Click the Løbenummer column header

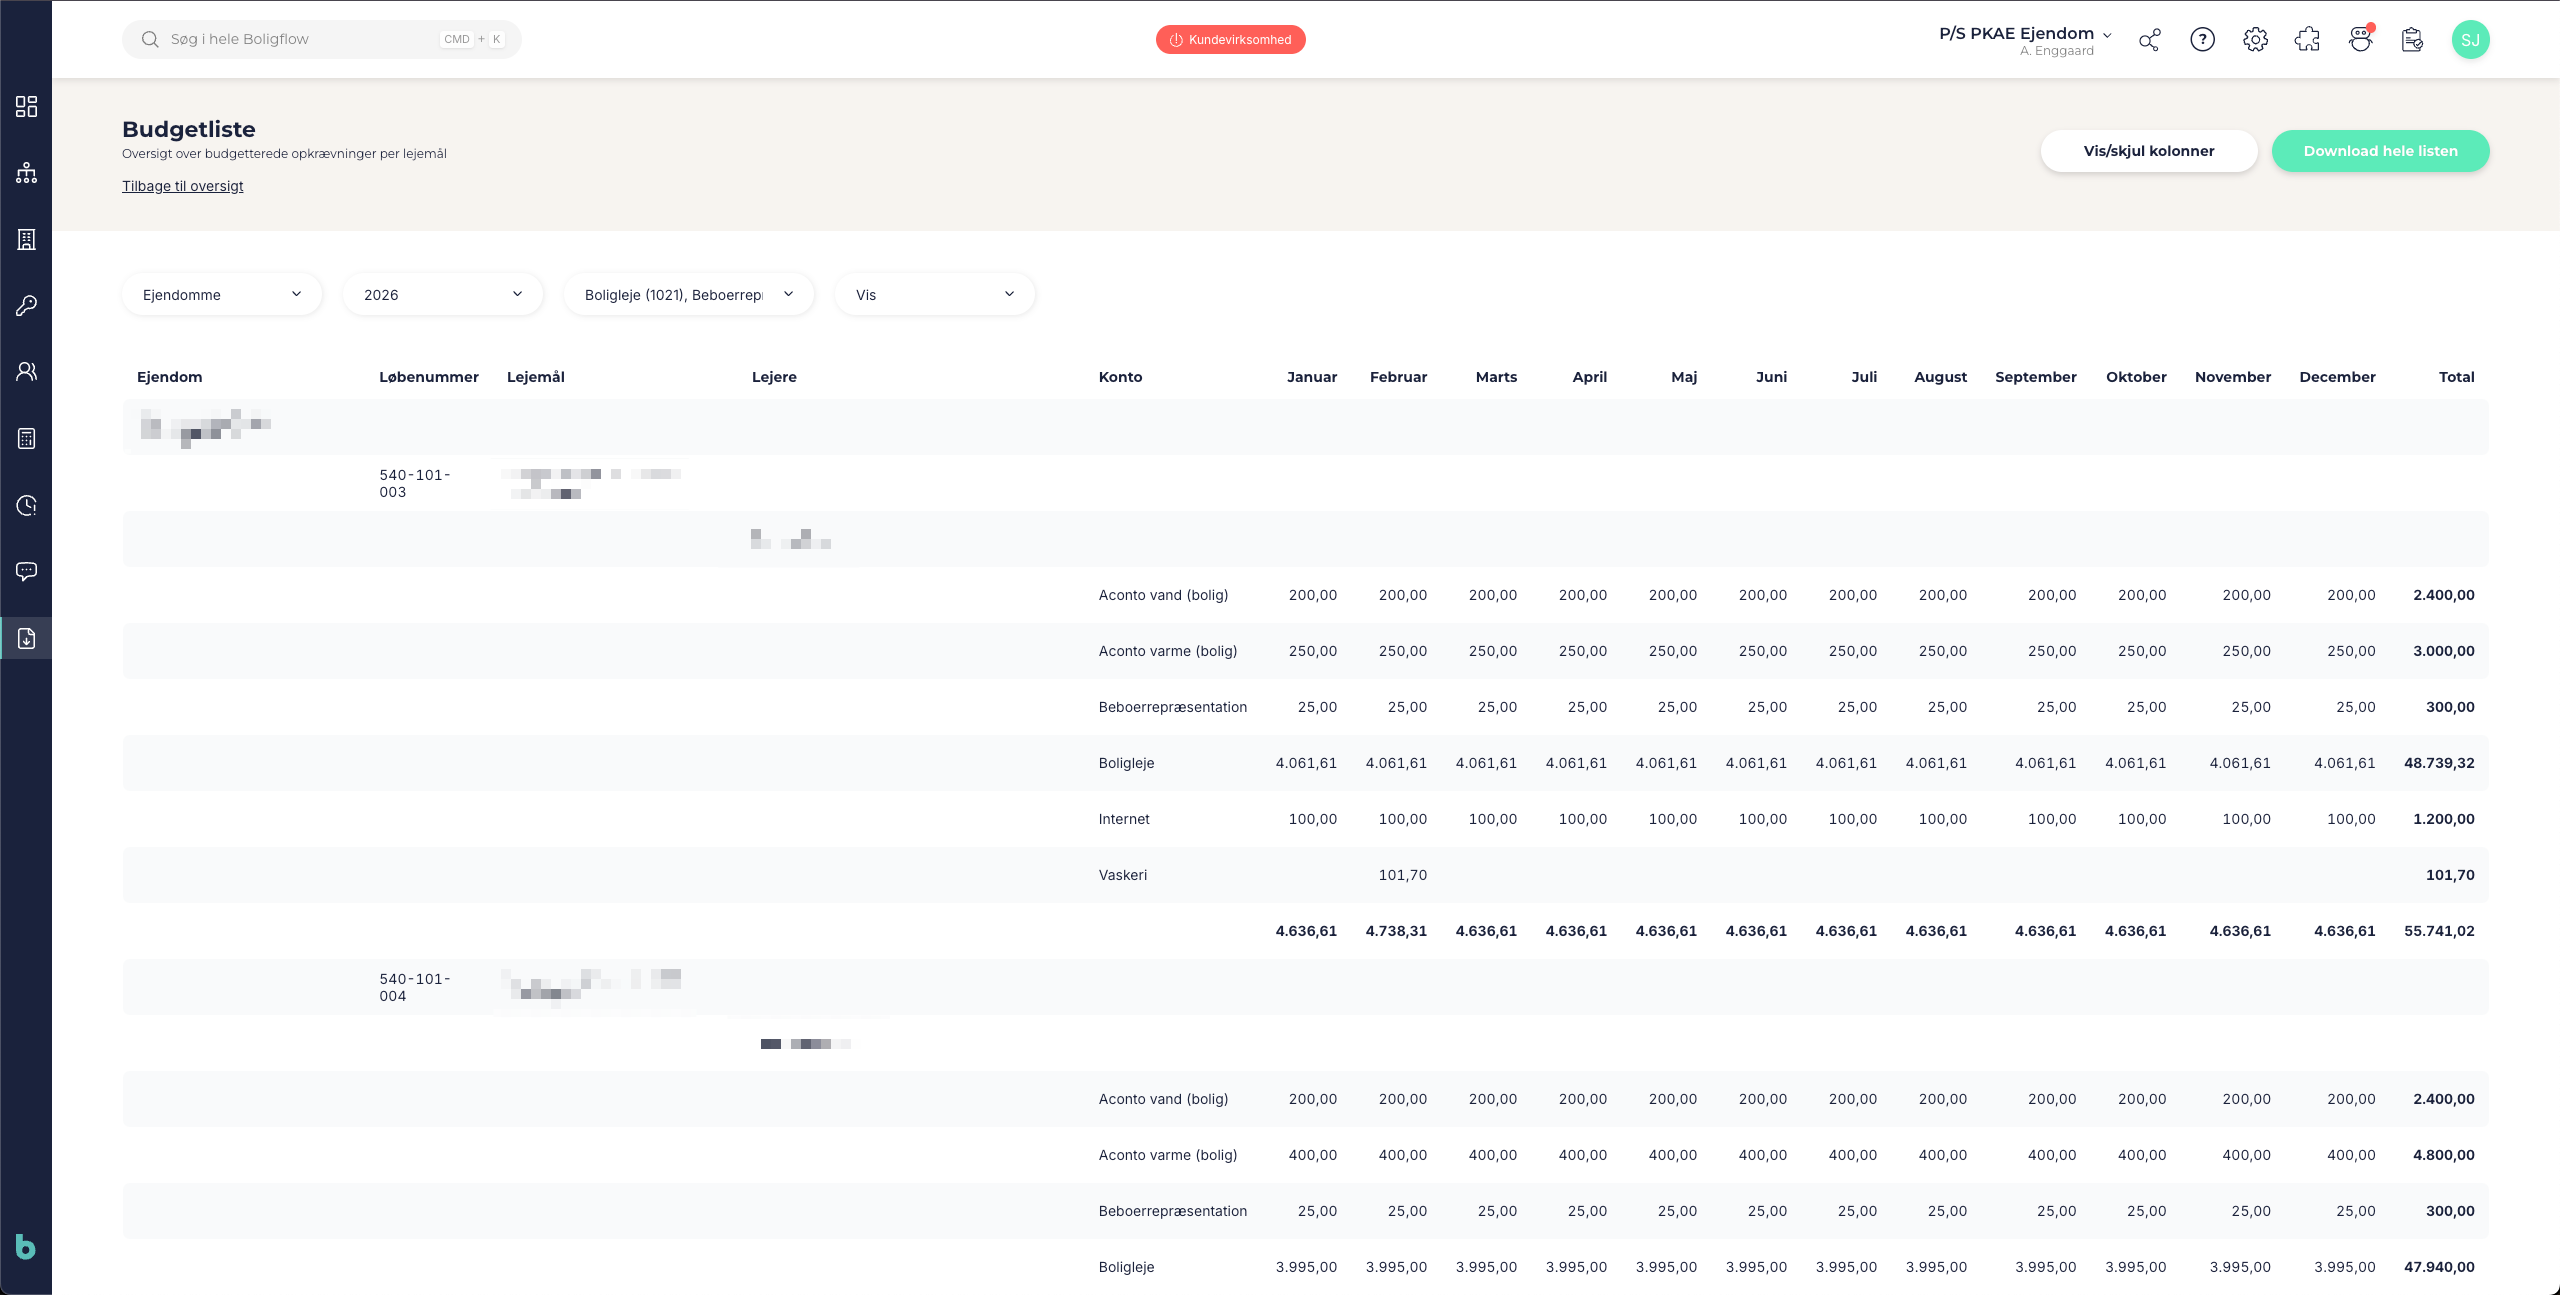[x=429, y=377]
